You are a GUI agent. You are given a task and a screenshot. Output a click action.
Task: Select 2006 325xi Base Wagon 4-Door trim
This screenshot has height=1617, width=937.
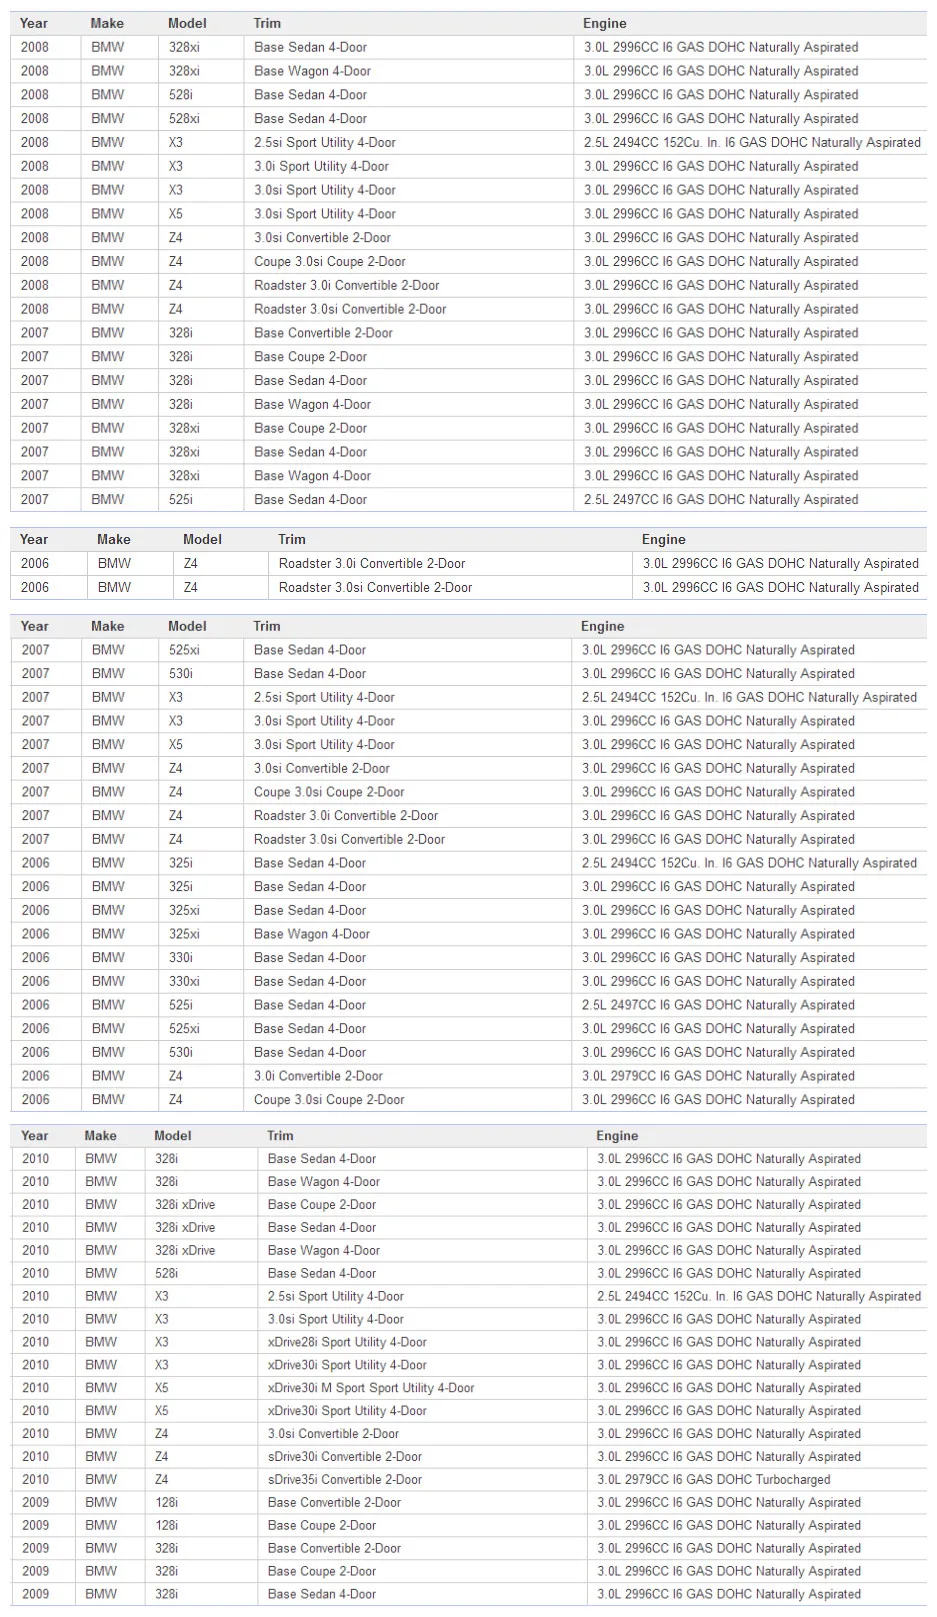[x=312, y=934]
